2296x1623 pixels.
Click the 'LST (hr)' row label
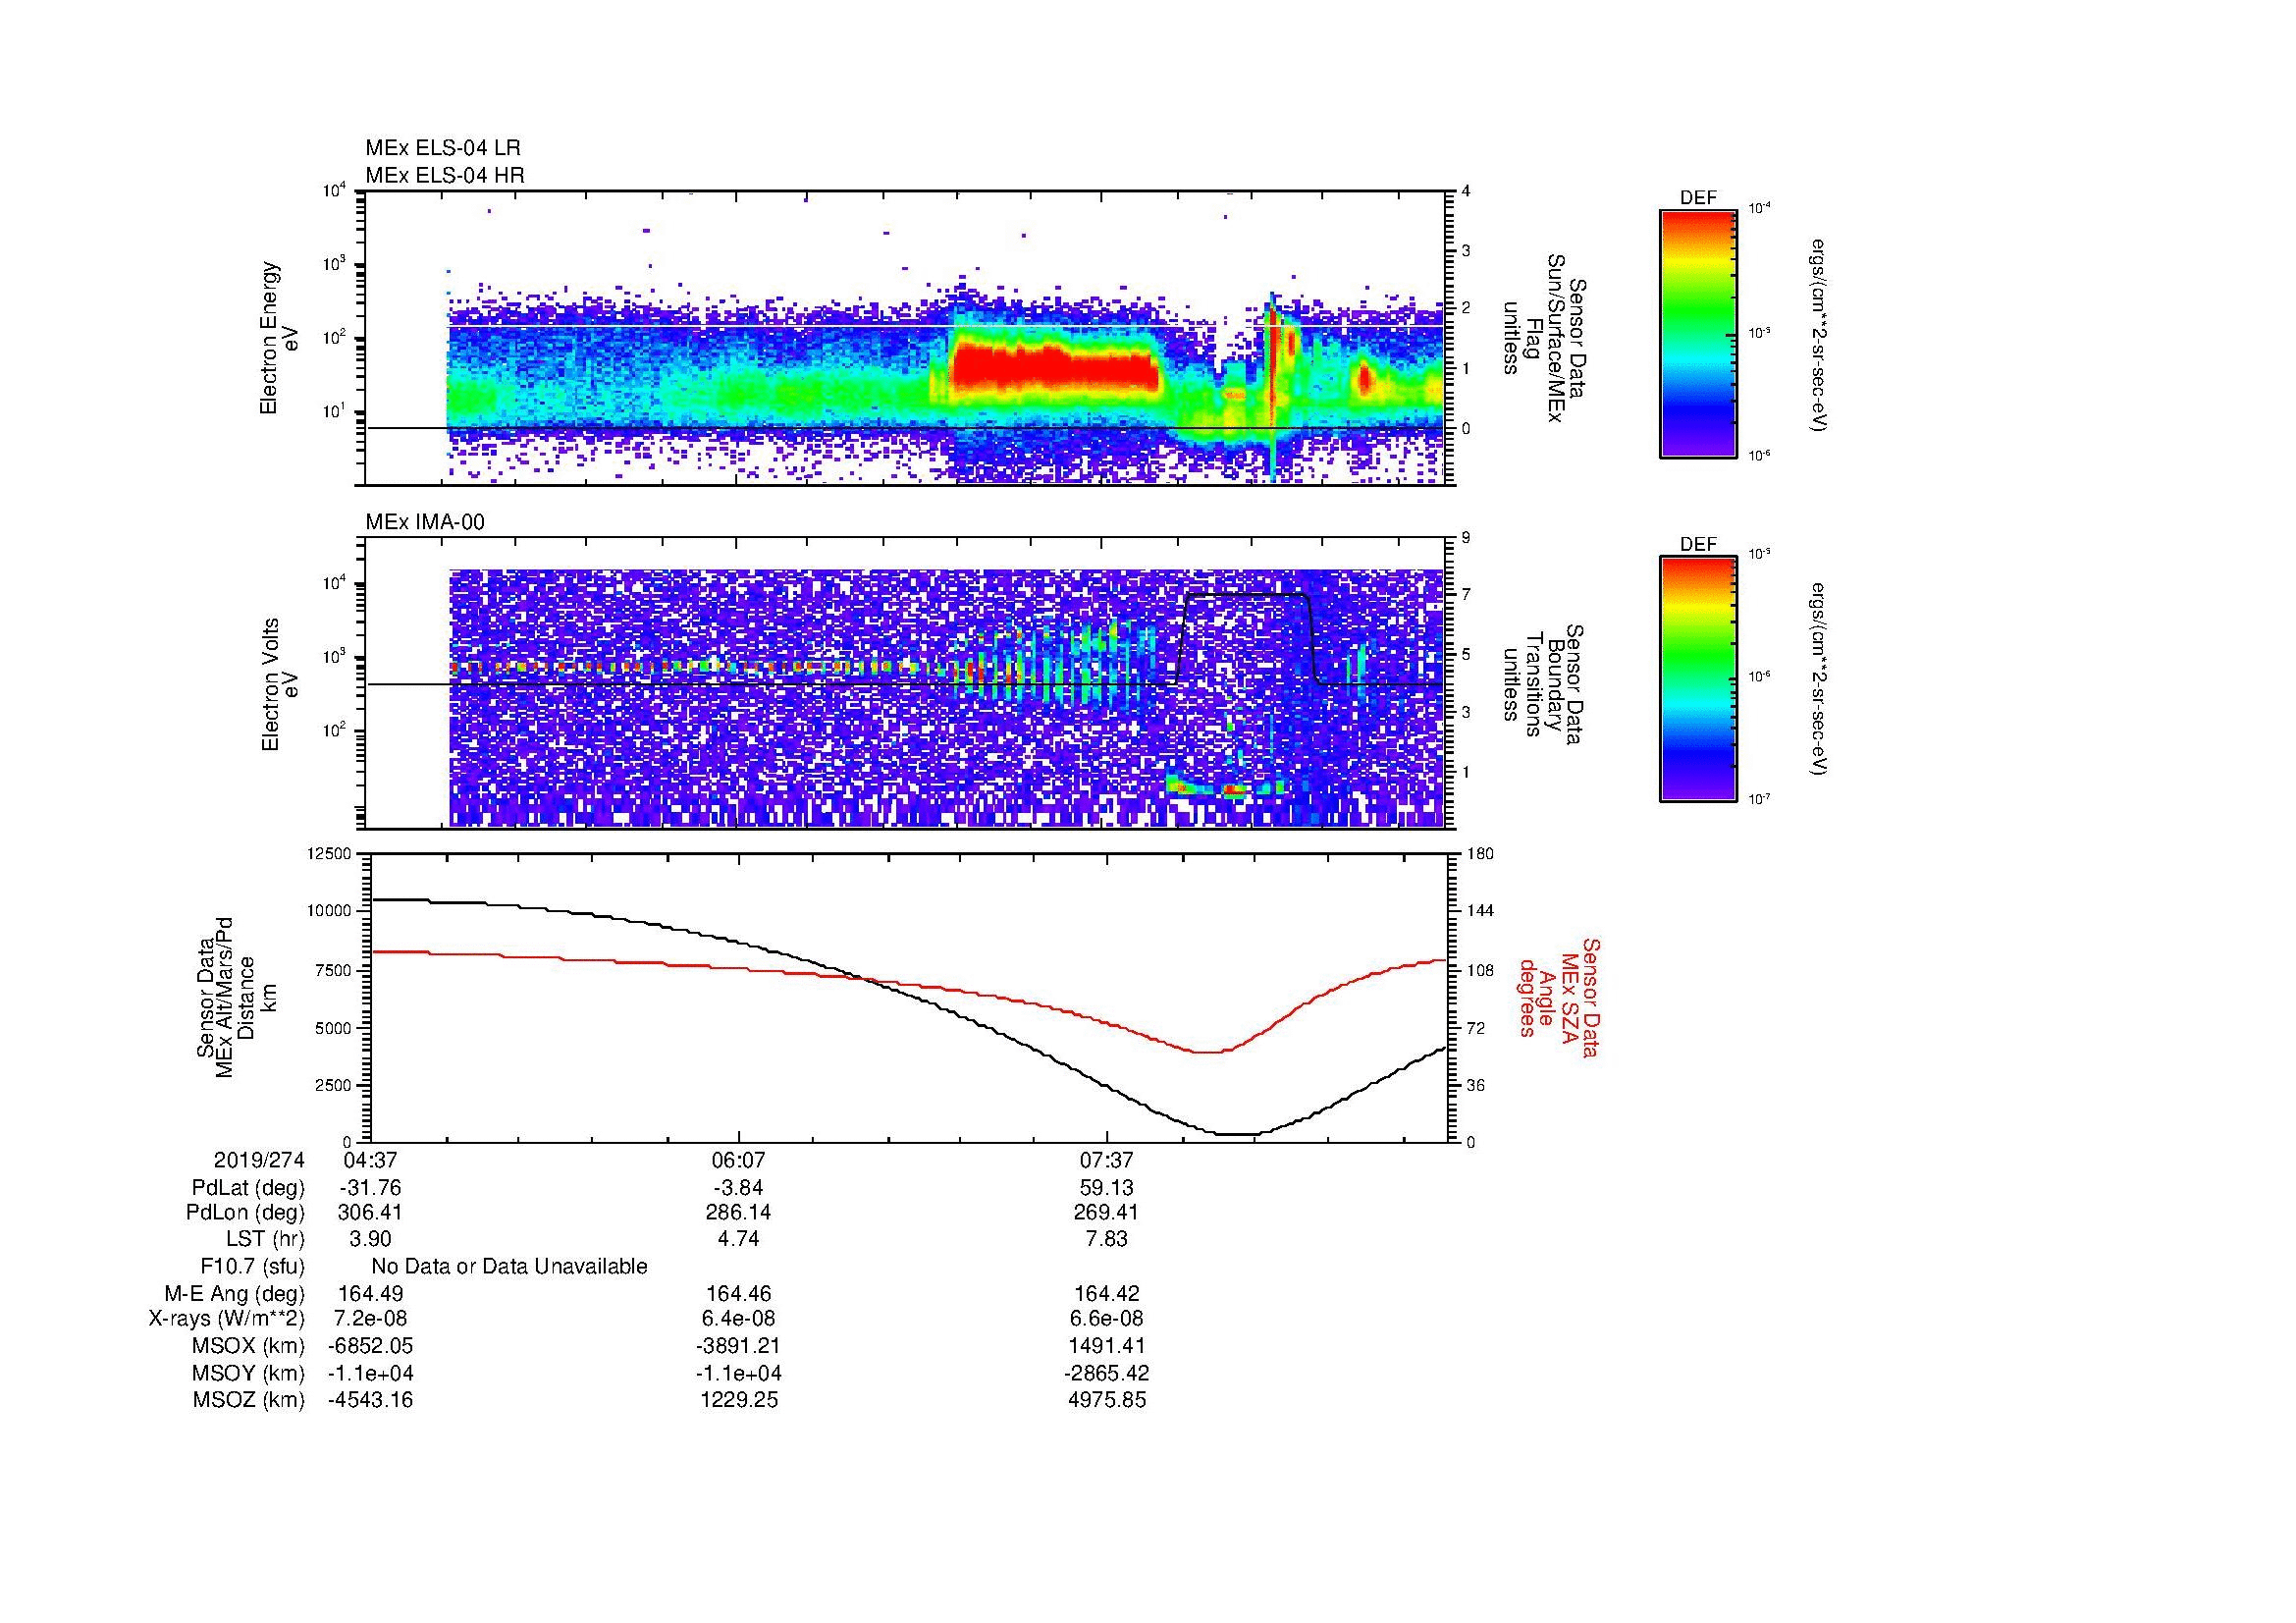coord(265,1239)
